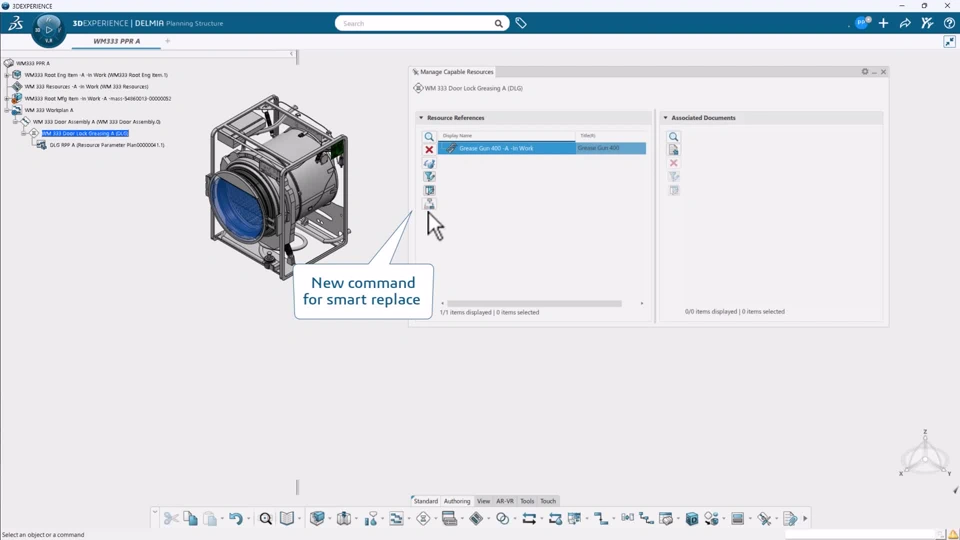Switch to the AR-VR toolbar tab
The width and height of the screenshot is (960, 540).
tap(505, 501)
